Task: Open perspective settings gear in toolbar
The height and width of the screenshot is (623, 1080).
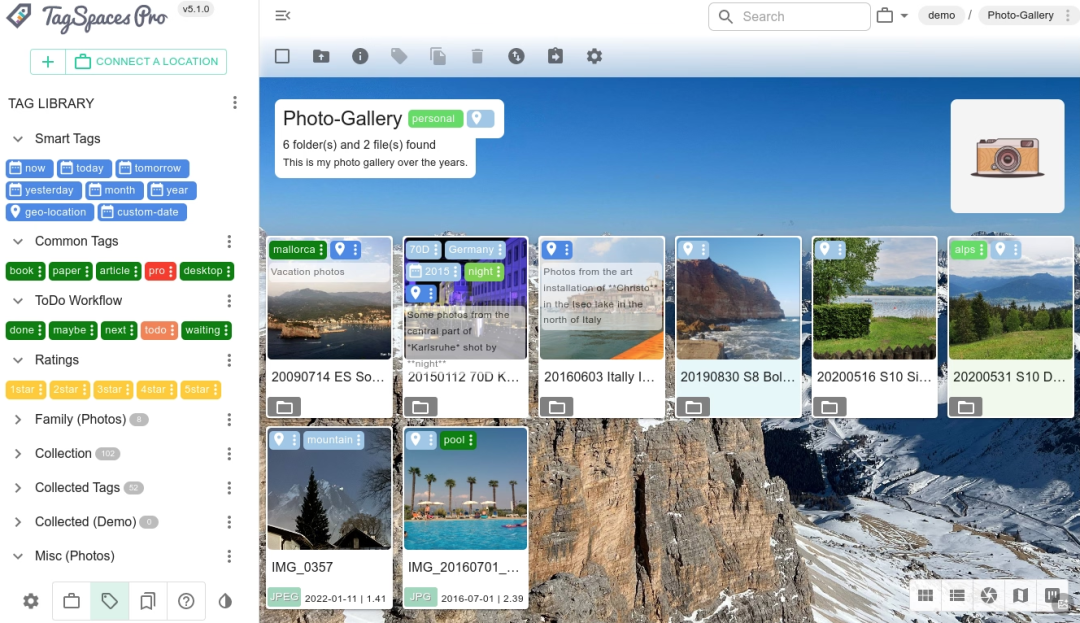Action: pyautogui.click(x=594, y=56)
